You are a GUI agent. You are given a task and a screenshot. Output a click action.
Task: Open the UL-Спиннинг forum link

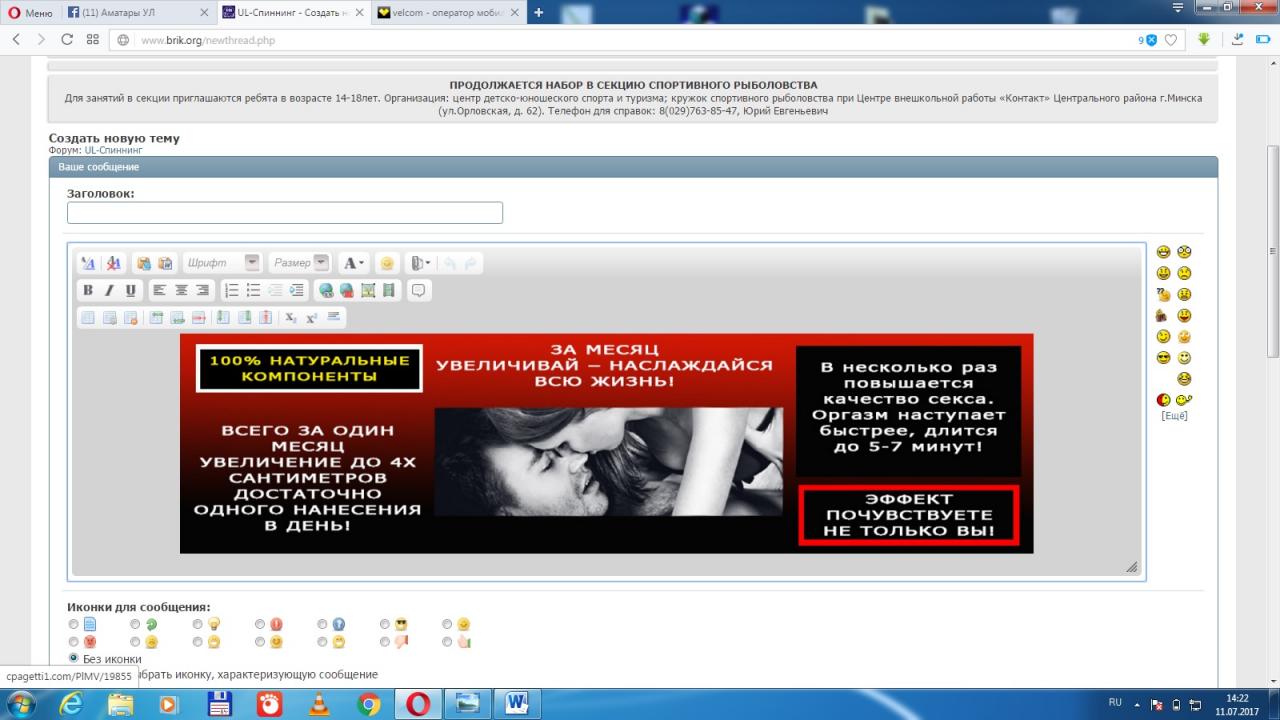113,150
